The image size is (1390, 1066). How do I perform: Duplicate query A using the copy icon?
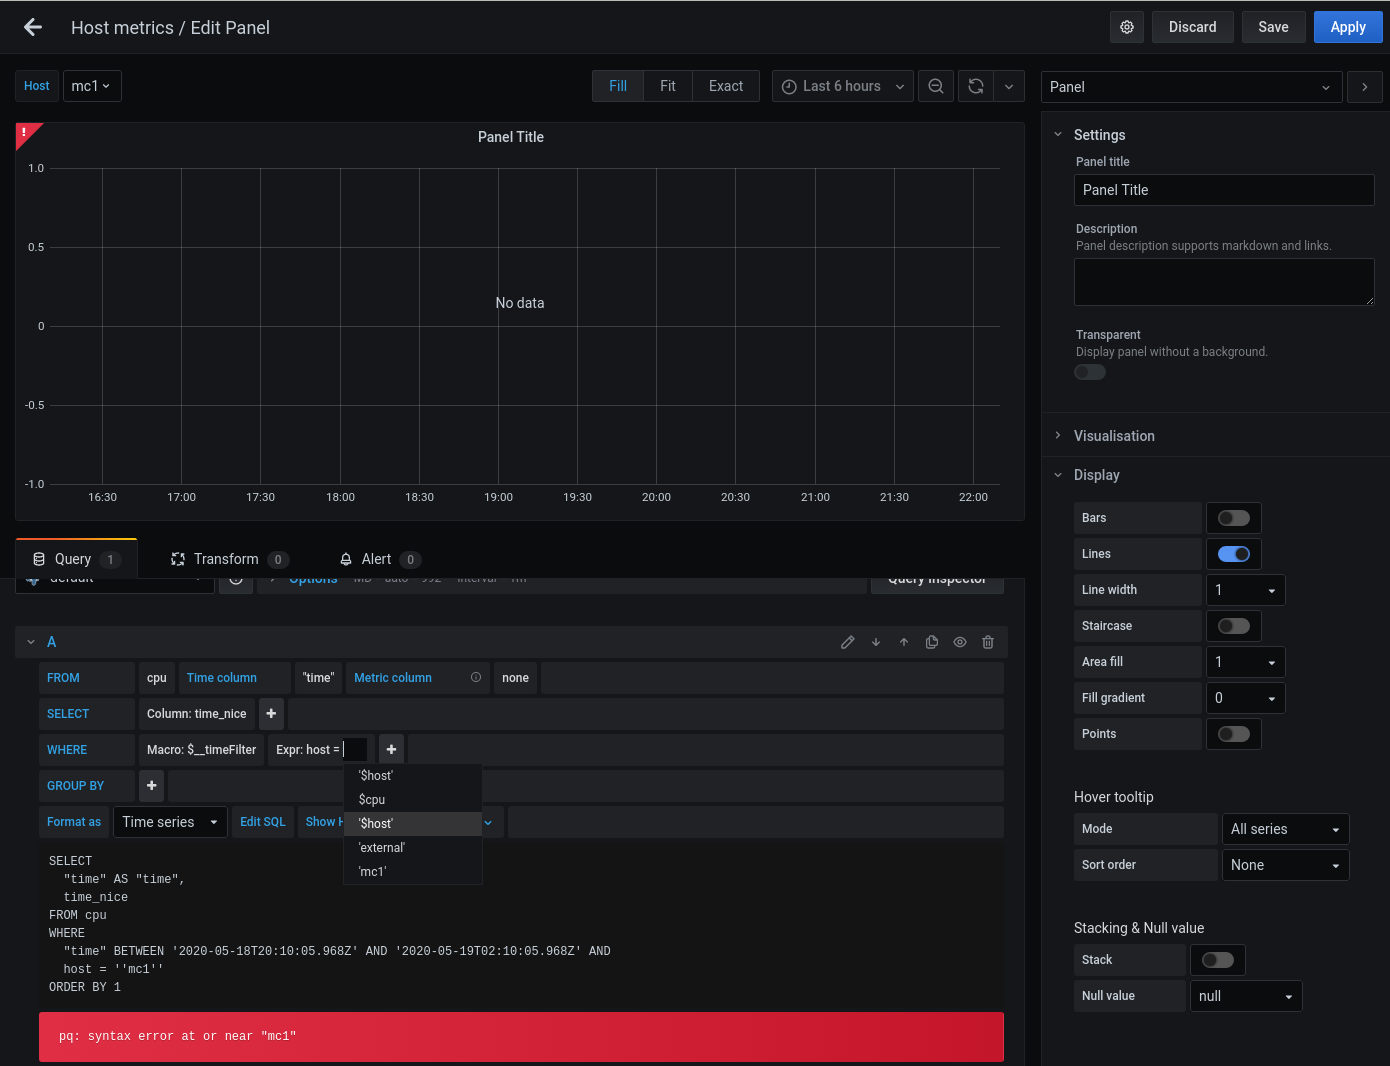[932, 642]
